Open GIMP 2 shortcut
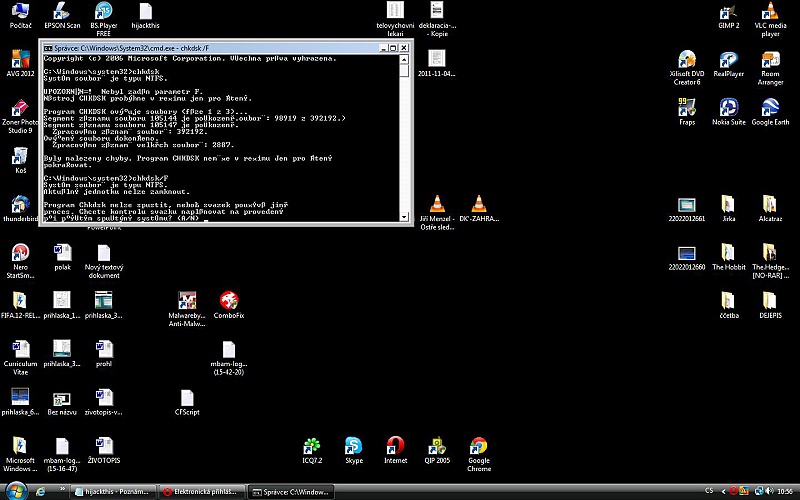Image resolution: width=800 pixels, height=500 pixels. point(729,15)
